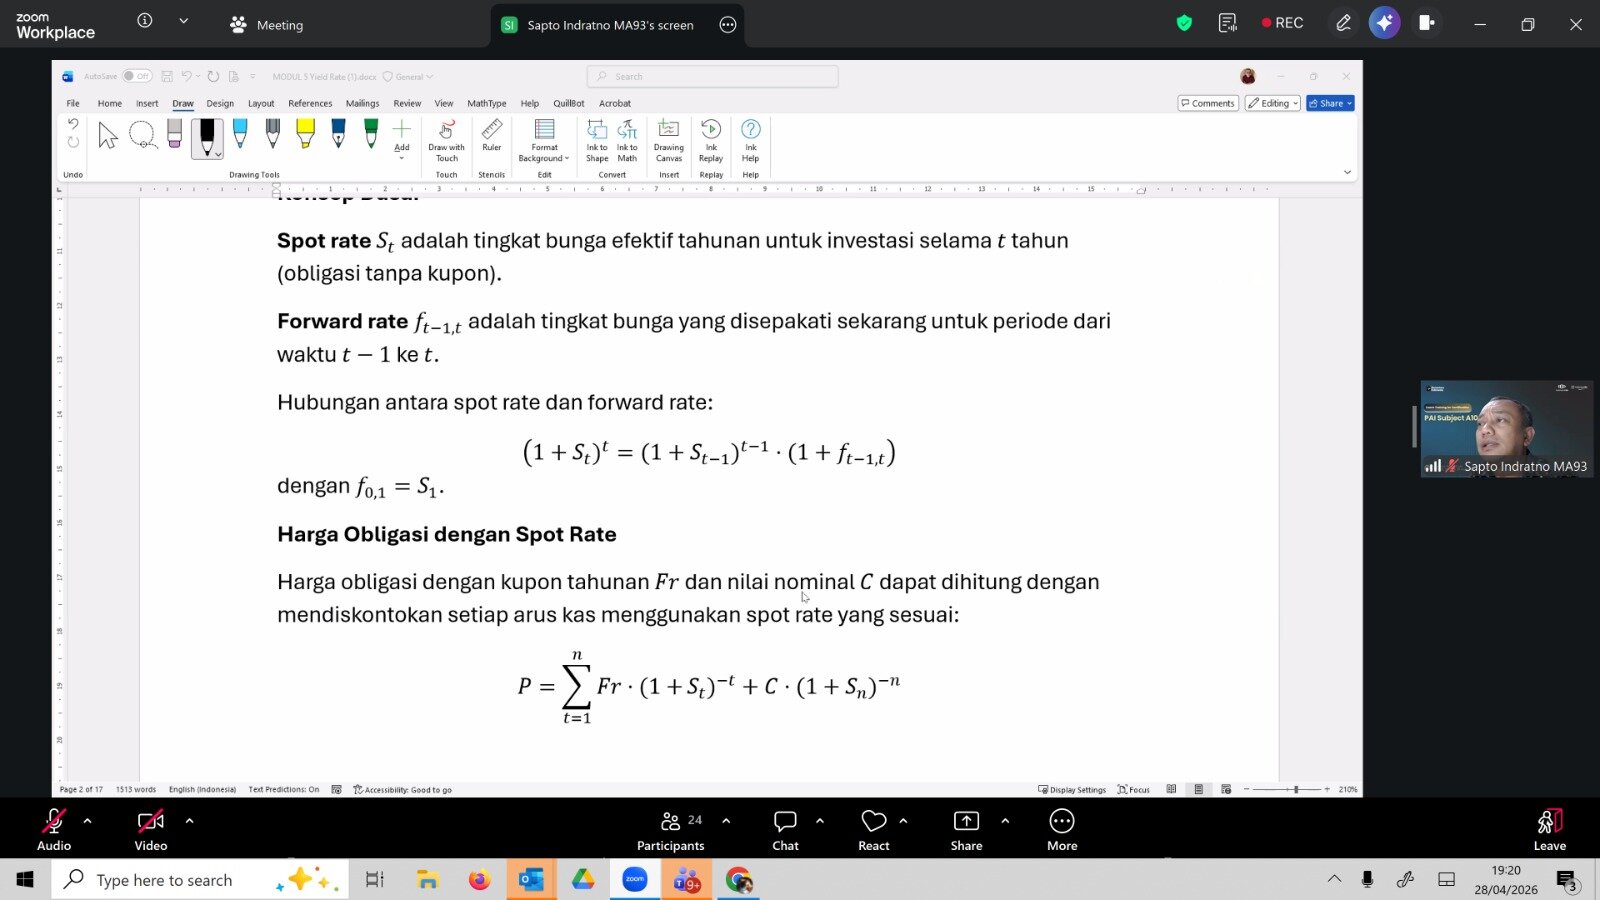Collapse the Word ribbon chevron

click(x=1347, y=172)
